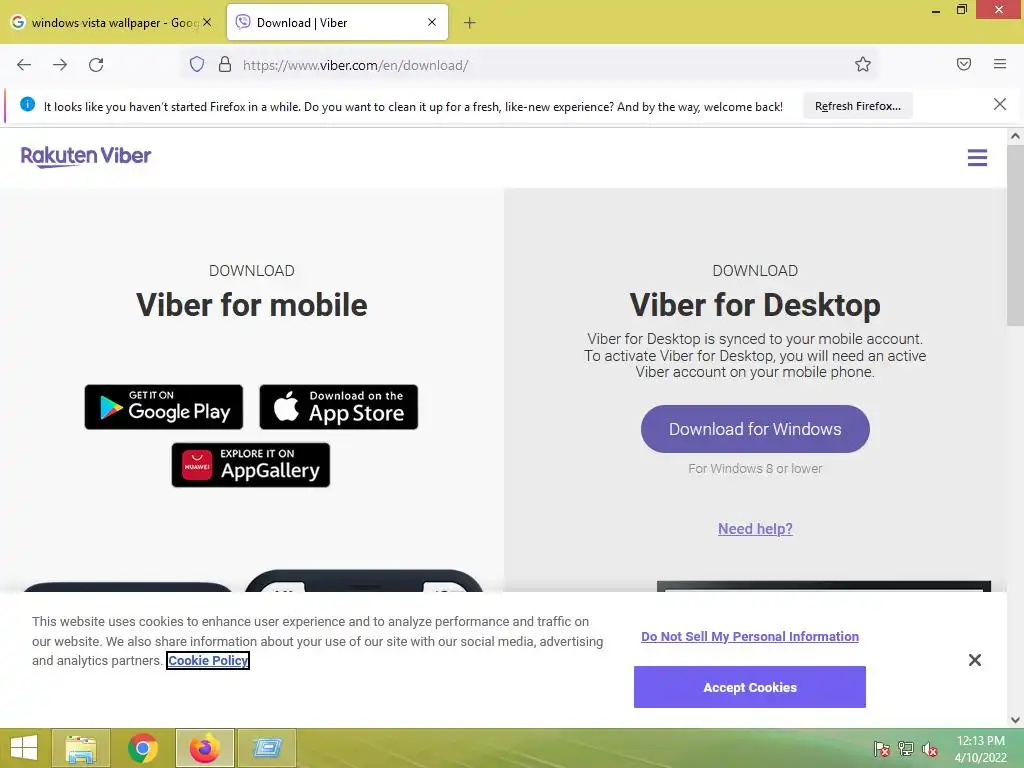Close the windows vista wallpaper tab

pyautogui.click(x=206, y=22)
